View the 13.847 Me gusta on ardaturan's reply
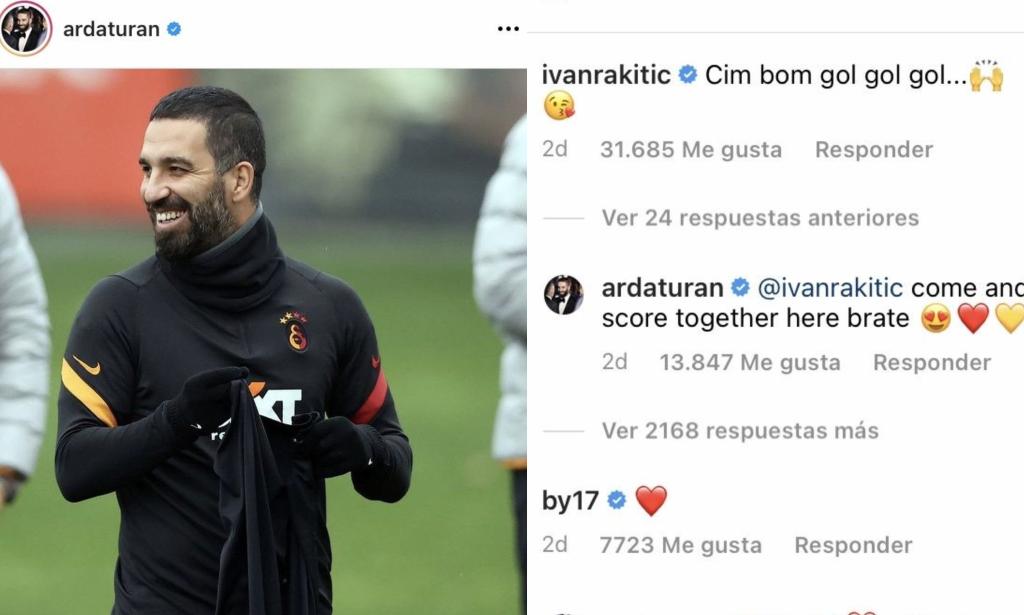 [x=750, y=362]
